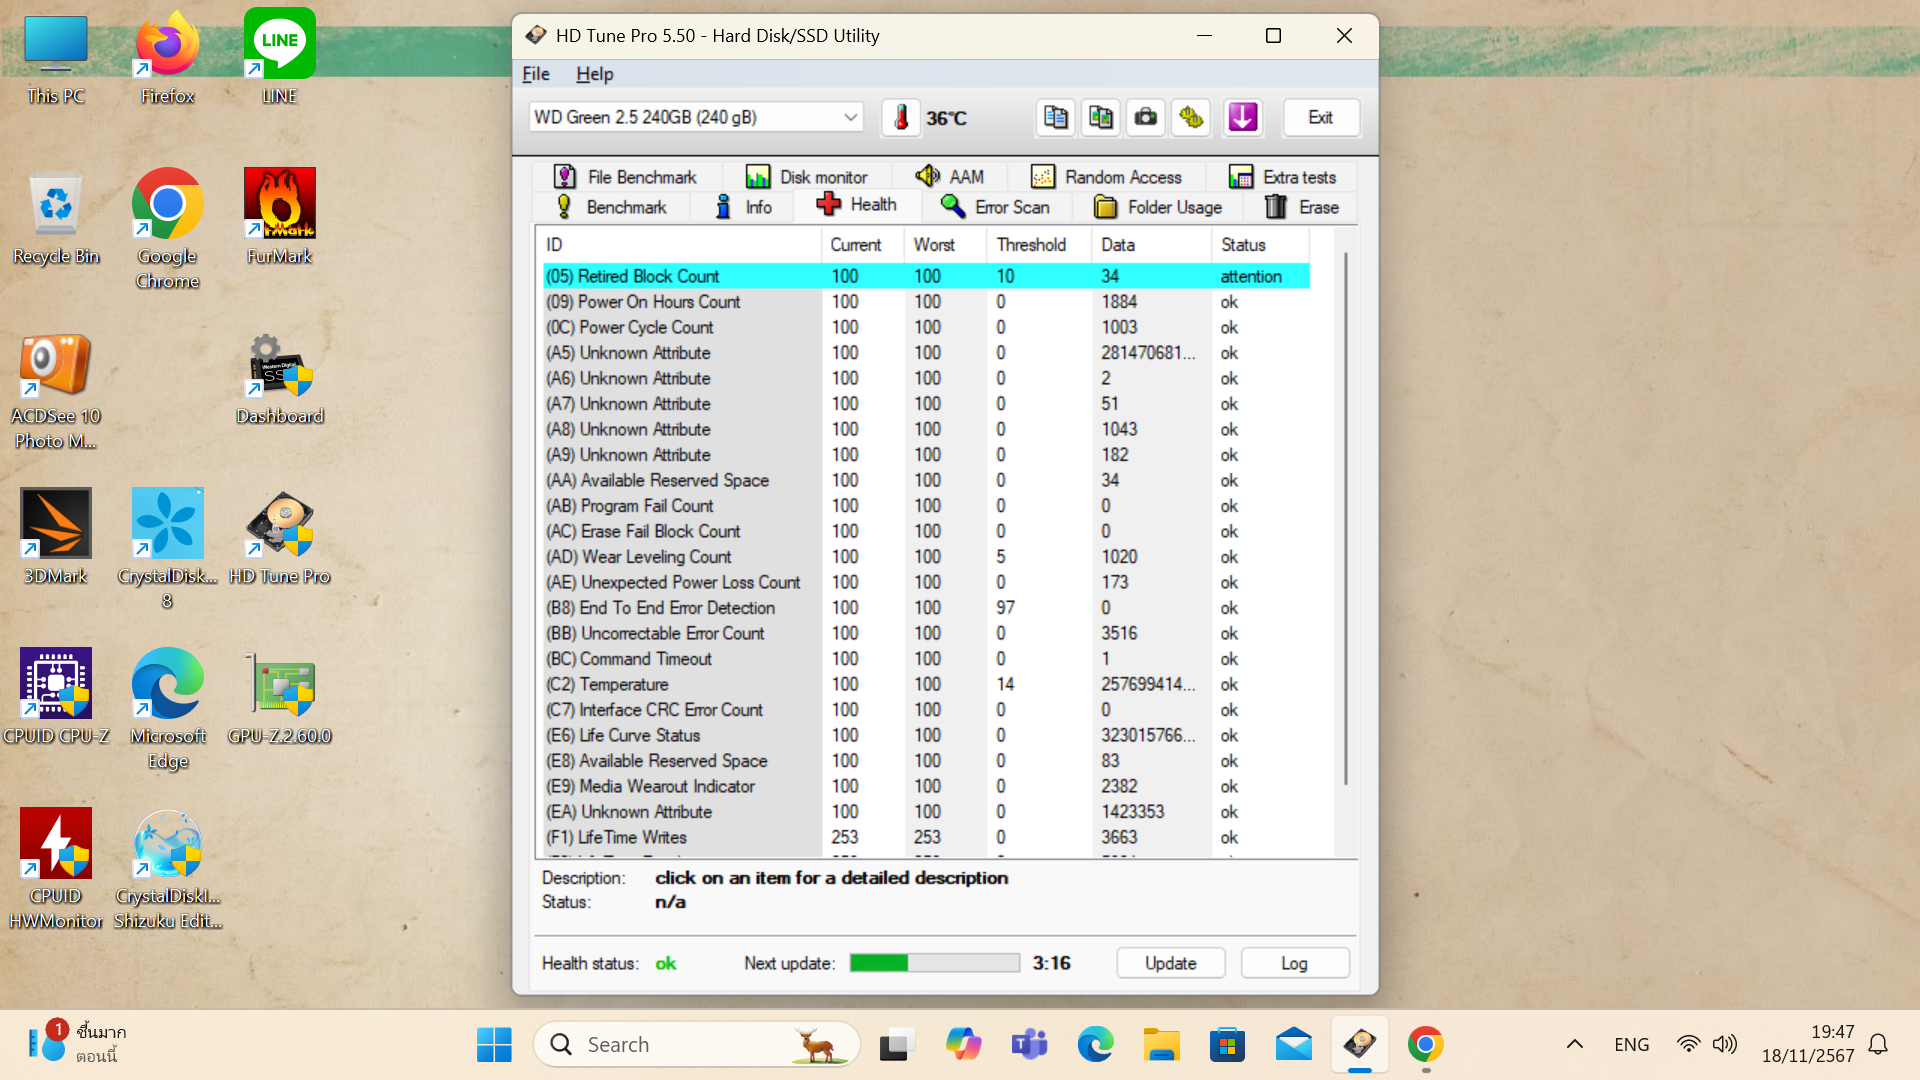1920x1080 pixels.
Task: Select the Media Wearout Indicator row
Action: click(926, 786)
